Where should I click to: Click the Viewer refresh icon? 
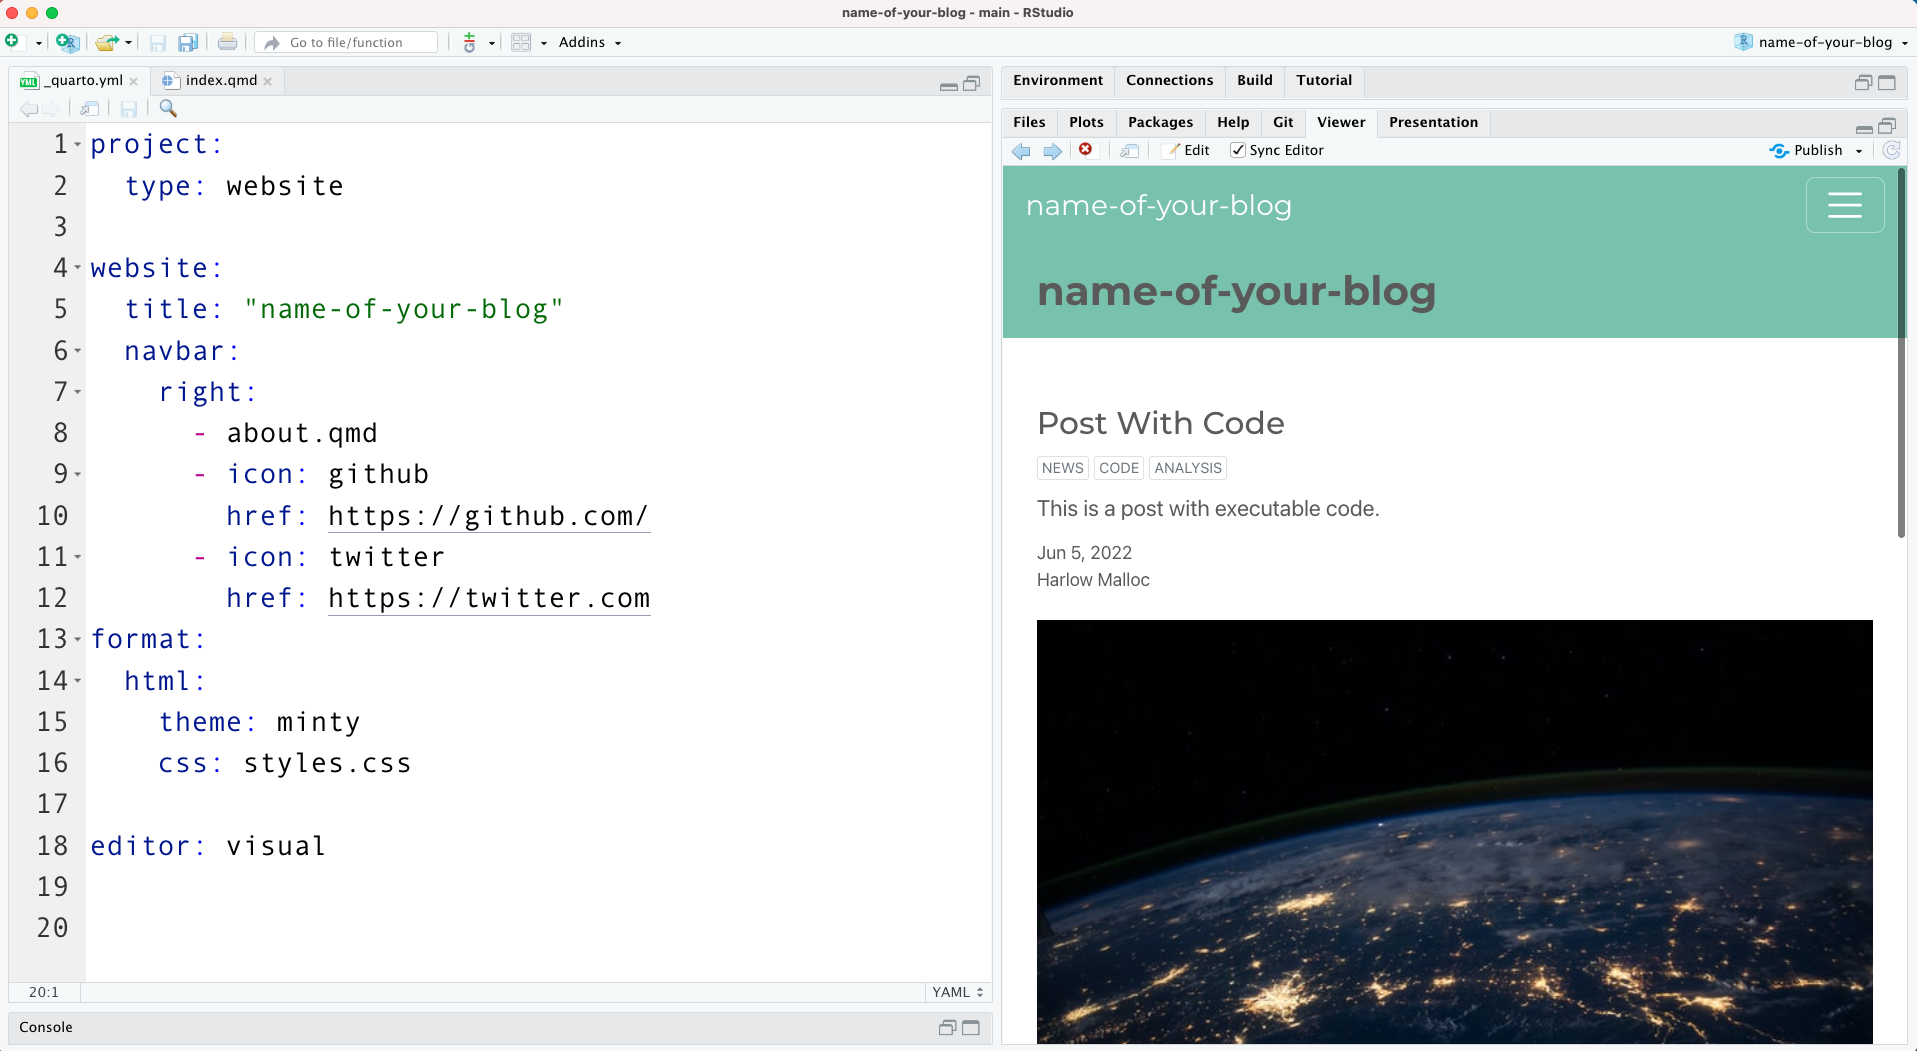(1891, 150)
